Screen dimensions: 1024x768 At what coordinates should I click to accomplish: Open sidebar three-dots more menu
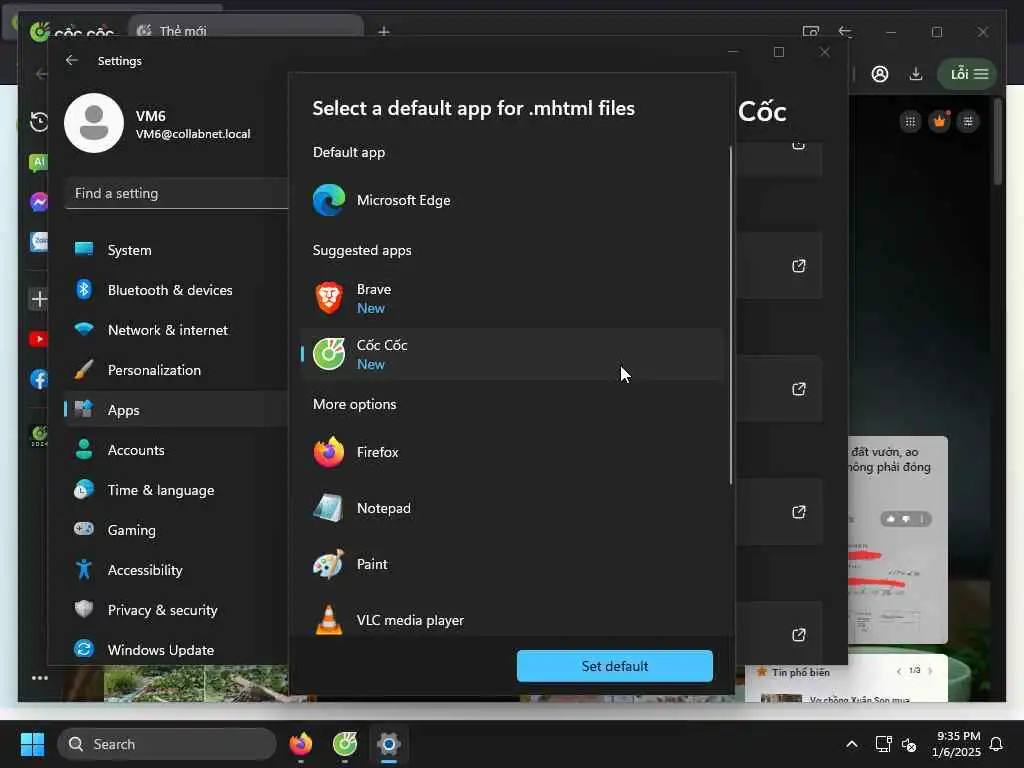point(40,678)
